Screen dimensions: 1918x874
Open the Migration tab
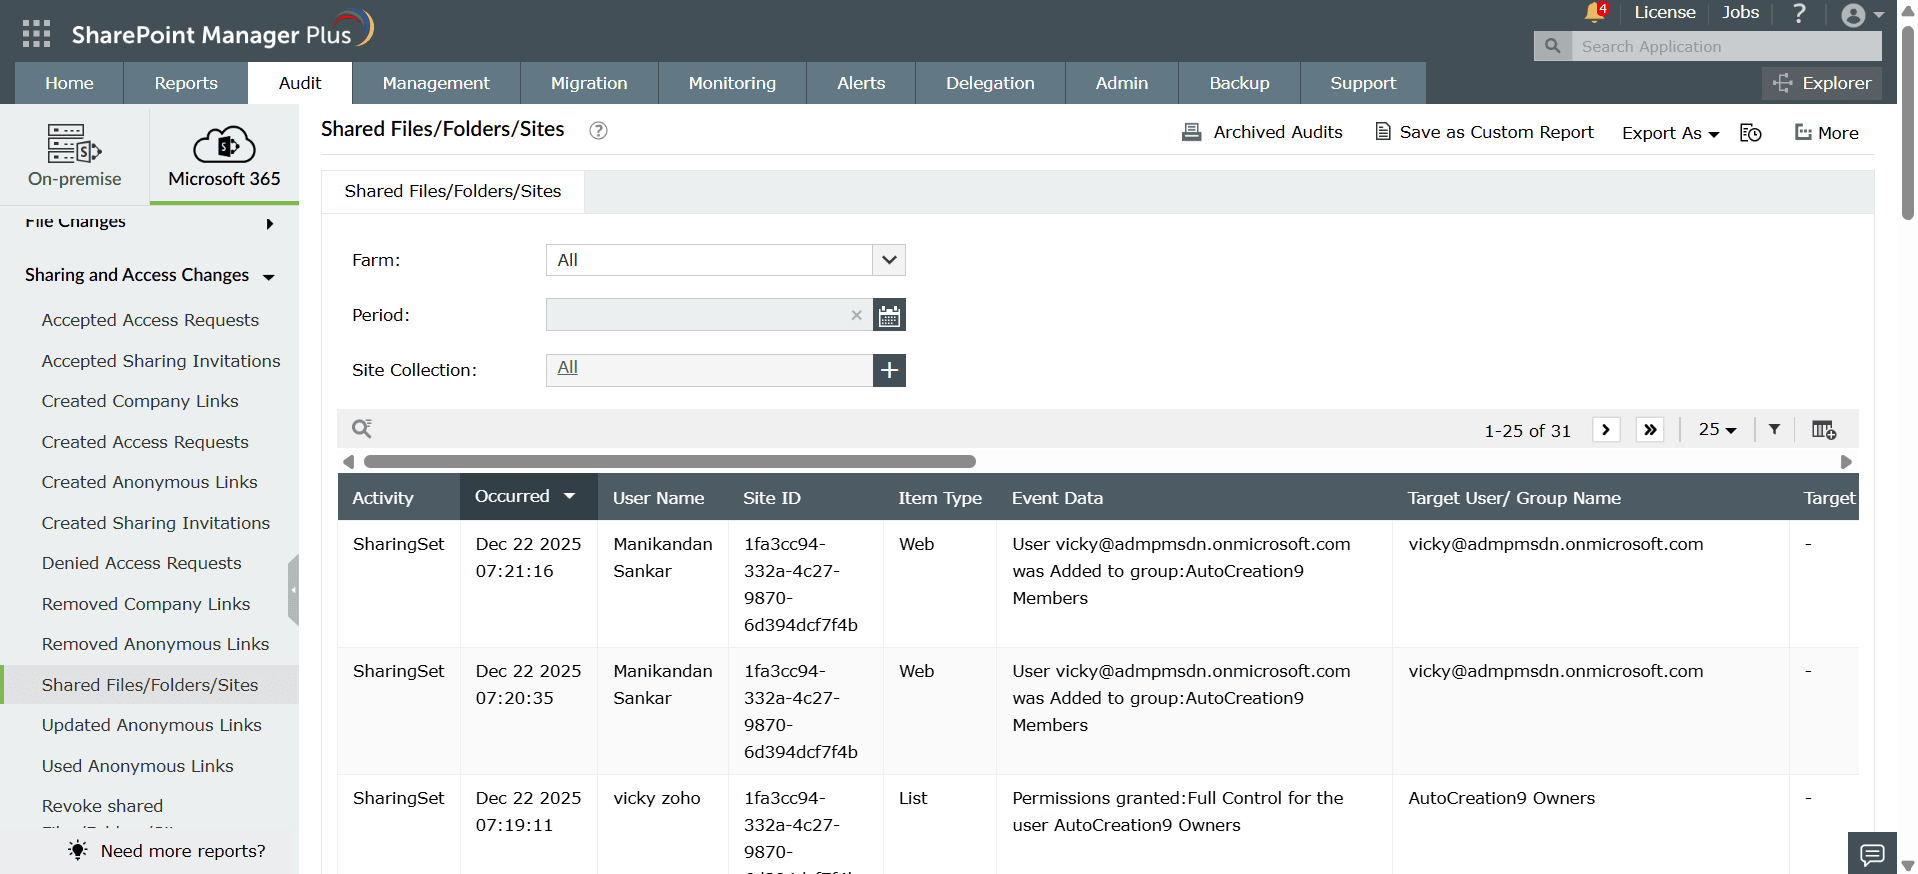click(x=589, y=83)
